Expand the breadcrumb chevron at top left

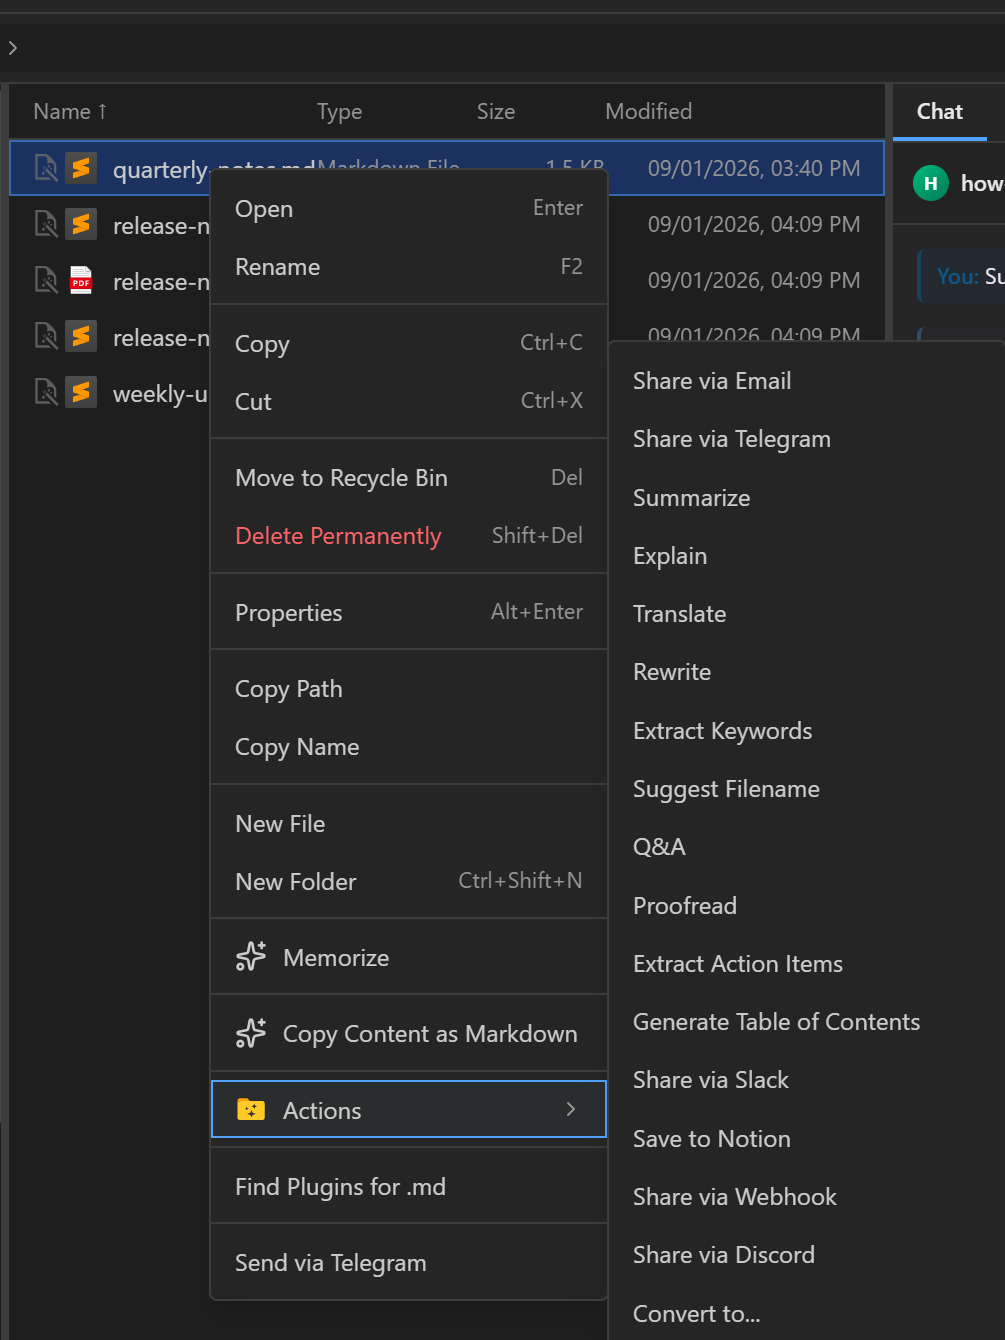click(x=12, y=47)
